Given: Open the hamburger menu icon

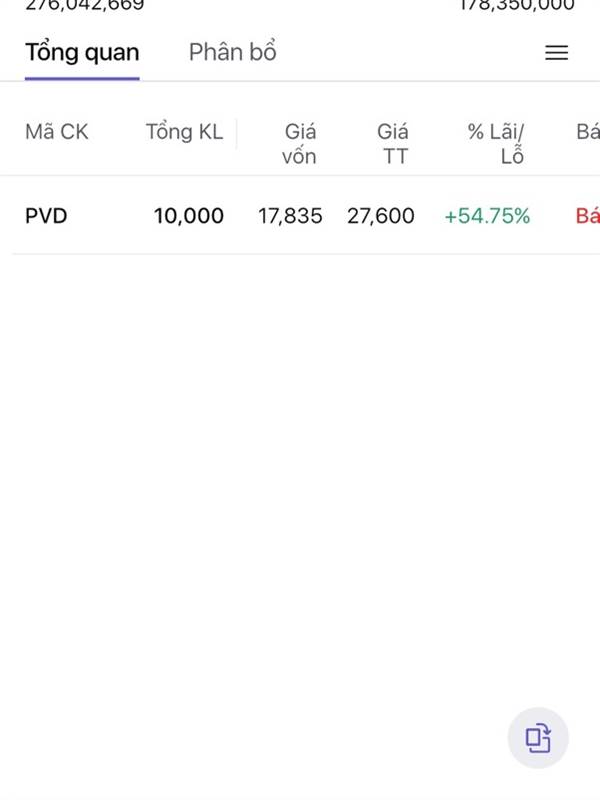Looking at the screenshot, I should pos(556,53).
